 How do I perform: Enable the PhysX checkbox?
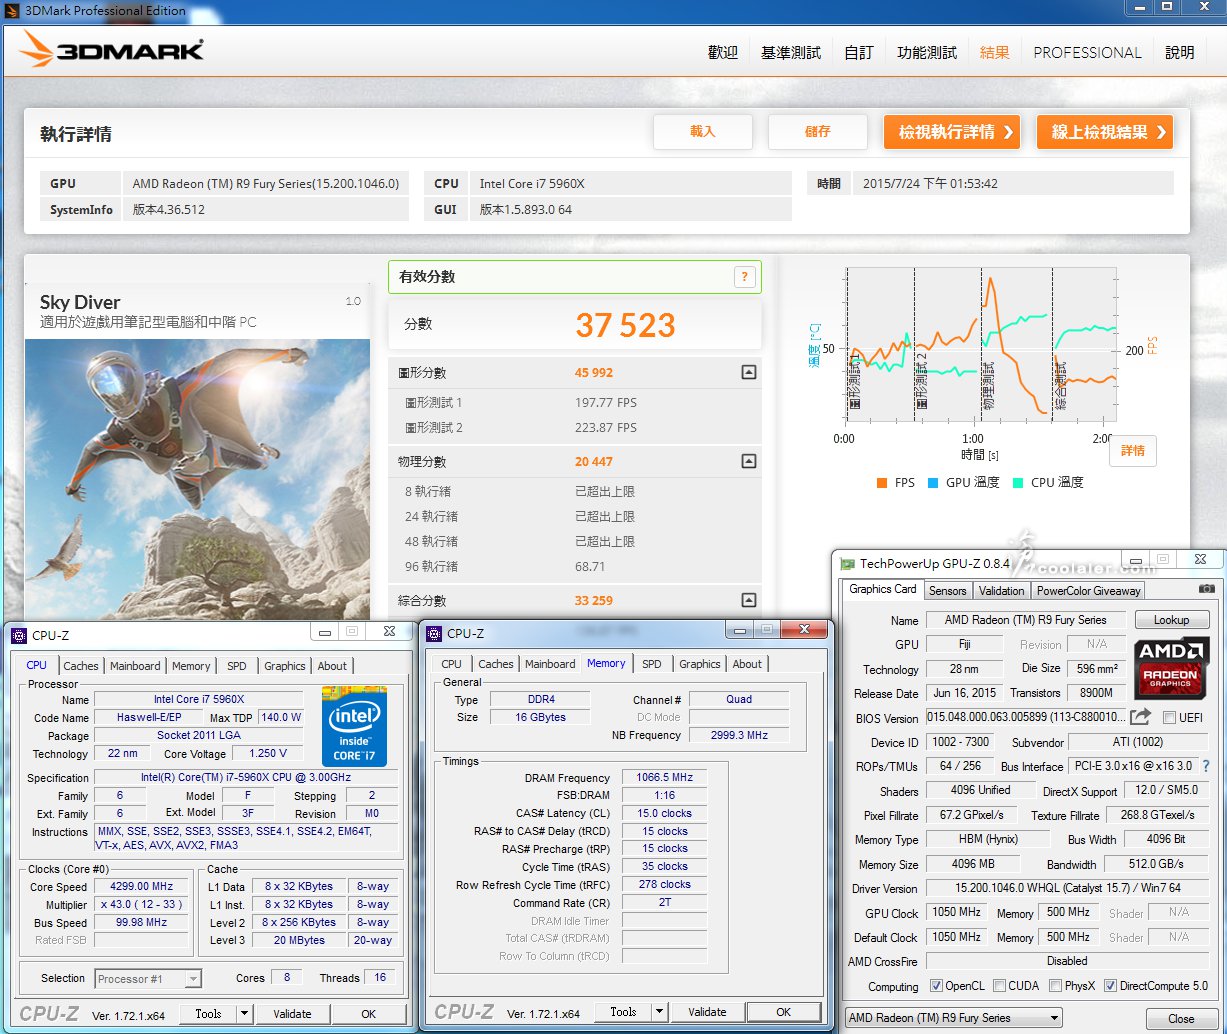point(1056,986)
